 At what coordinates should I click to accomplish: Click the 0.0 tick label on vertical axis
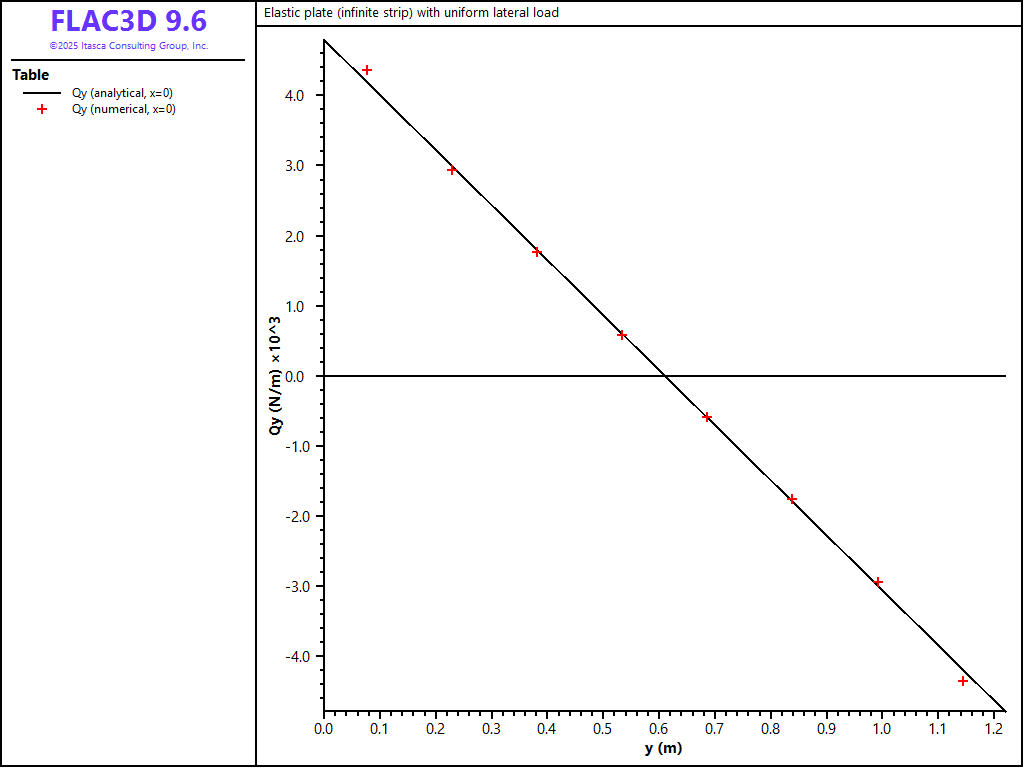pos(294,376)
